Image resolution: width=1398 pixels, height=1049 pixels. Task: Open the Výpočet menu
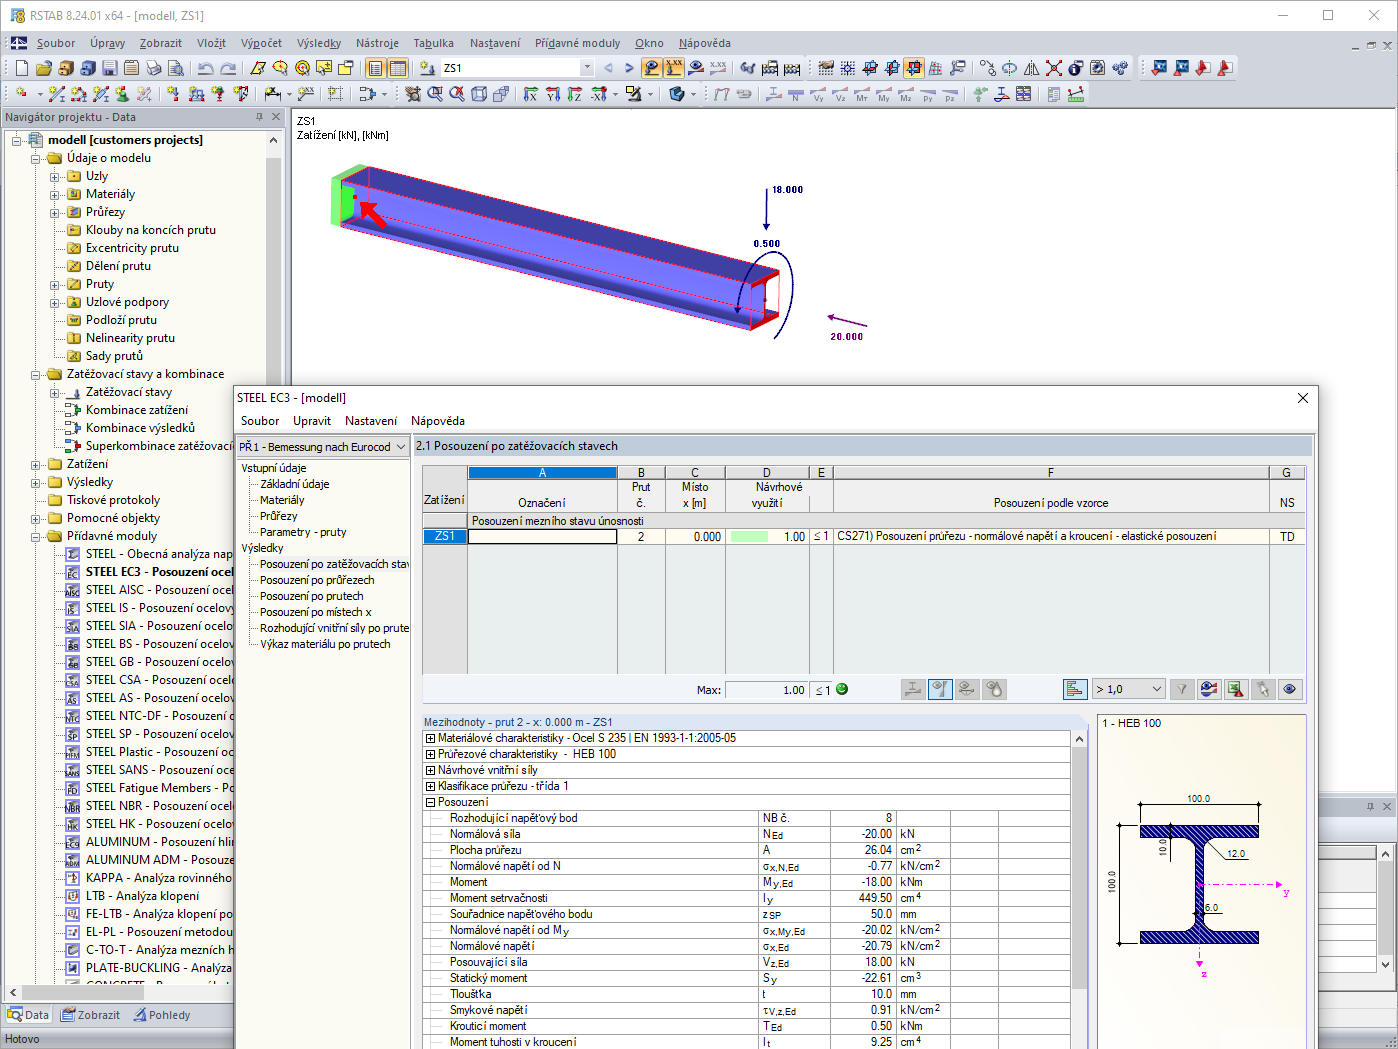pyautogui.click(x=261, y=43)
